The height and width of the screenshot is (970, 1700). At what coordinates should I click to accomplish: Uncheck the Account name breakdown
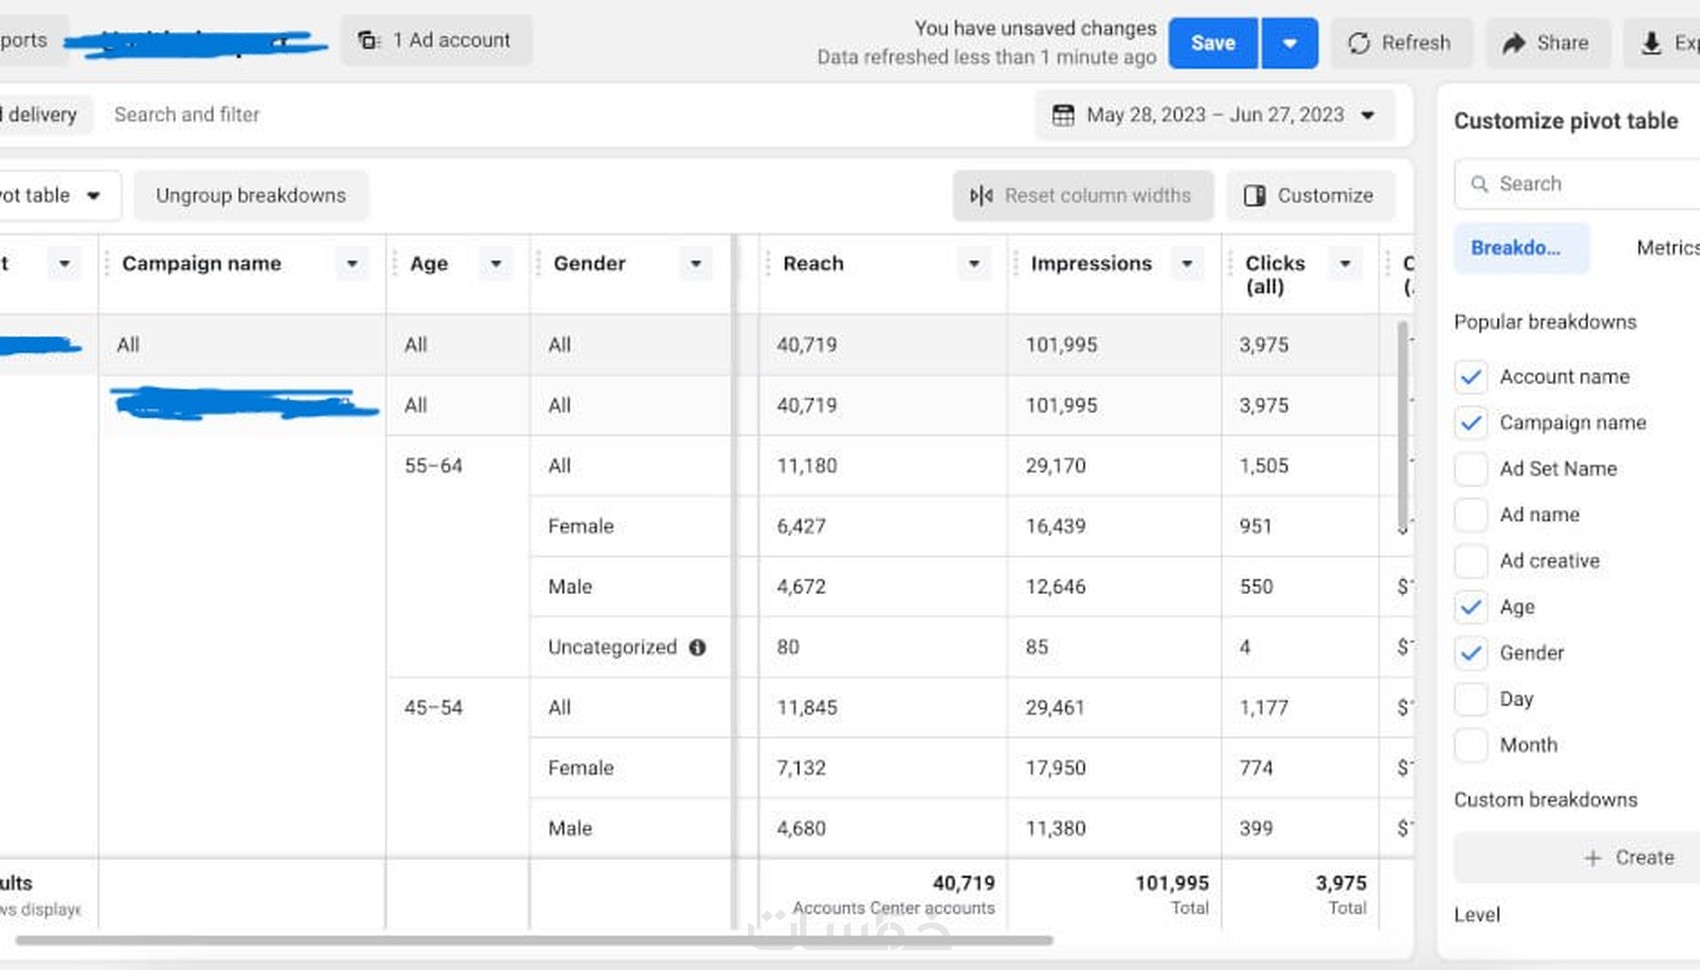pos(1471,377)
